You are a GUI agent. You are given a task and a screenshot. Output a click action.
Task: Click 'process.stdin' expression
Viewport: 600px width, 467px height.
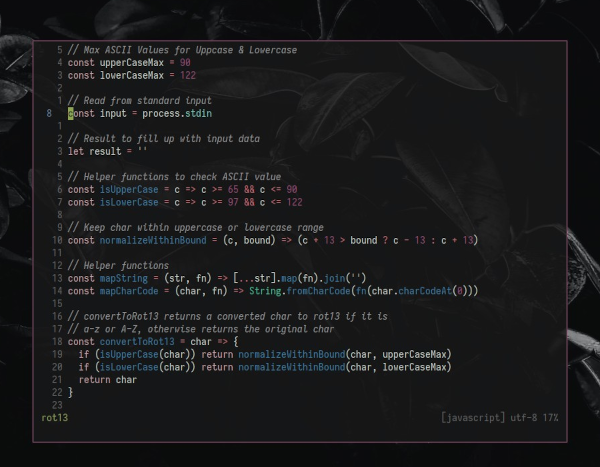(177, 114)
